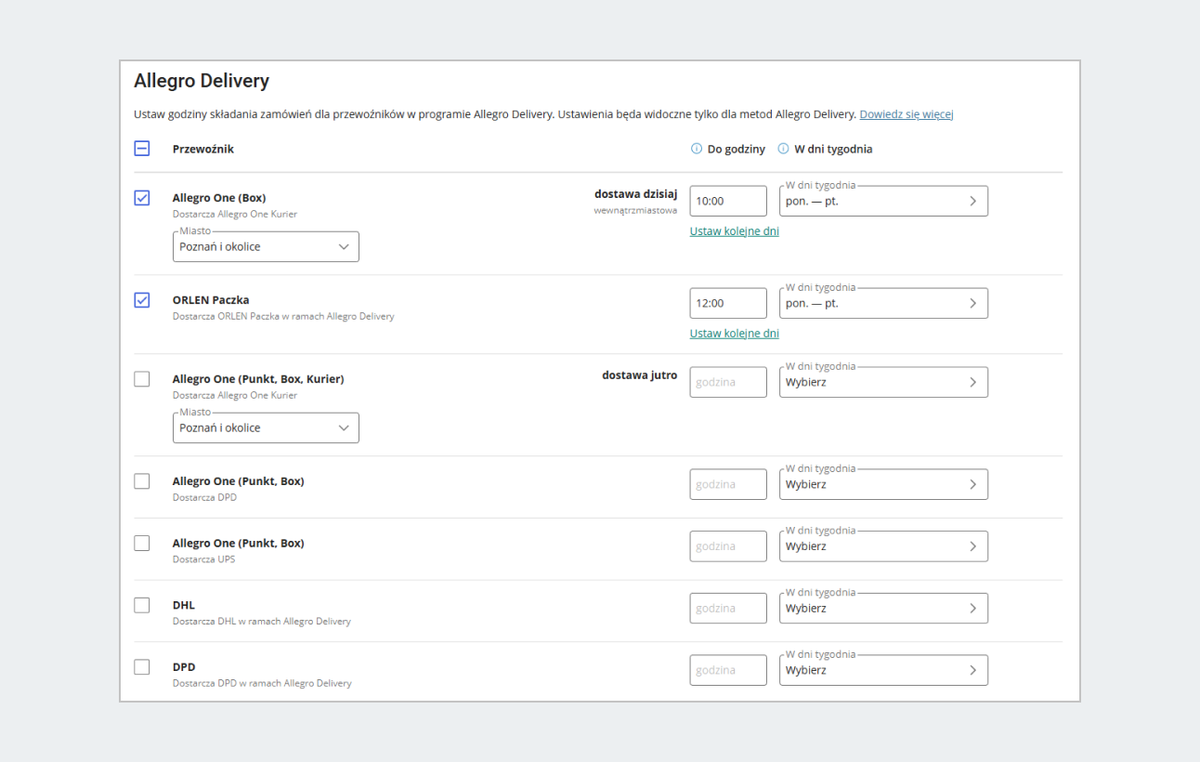Click the godzina field for Dostarcza UPS row
The image size is (1200, 762).
[728, 546]
